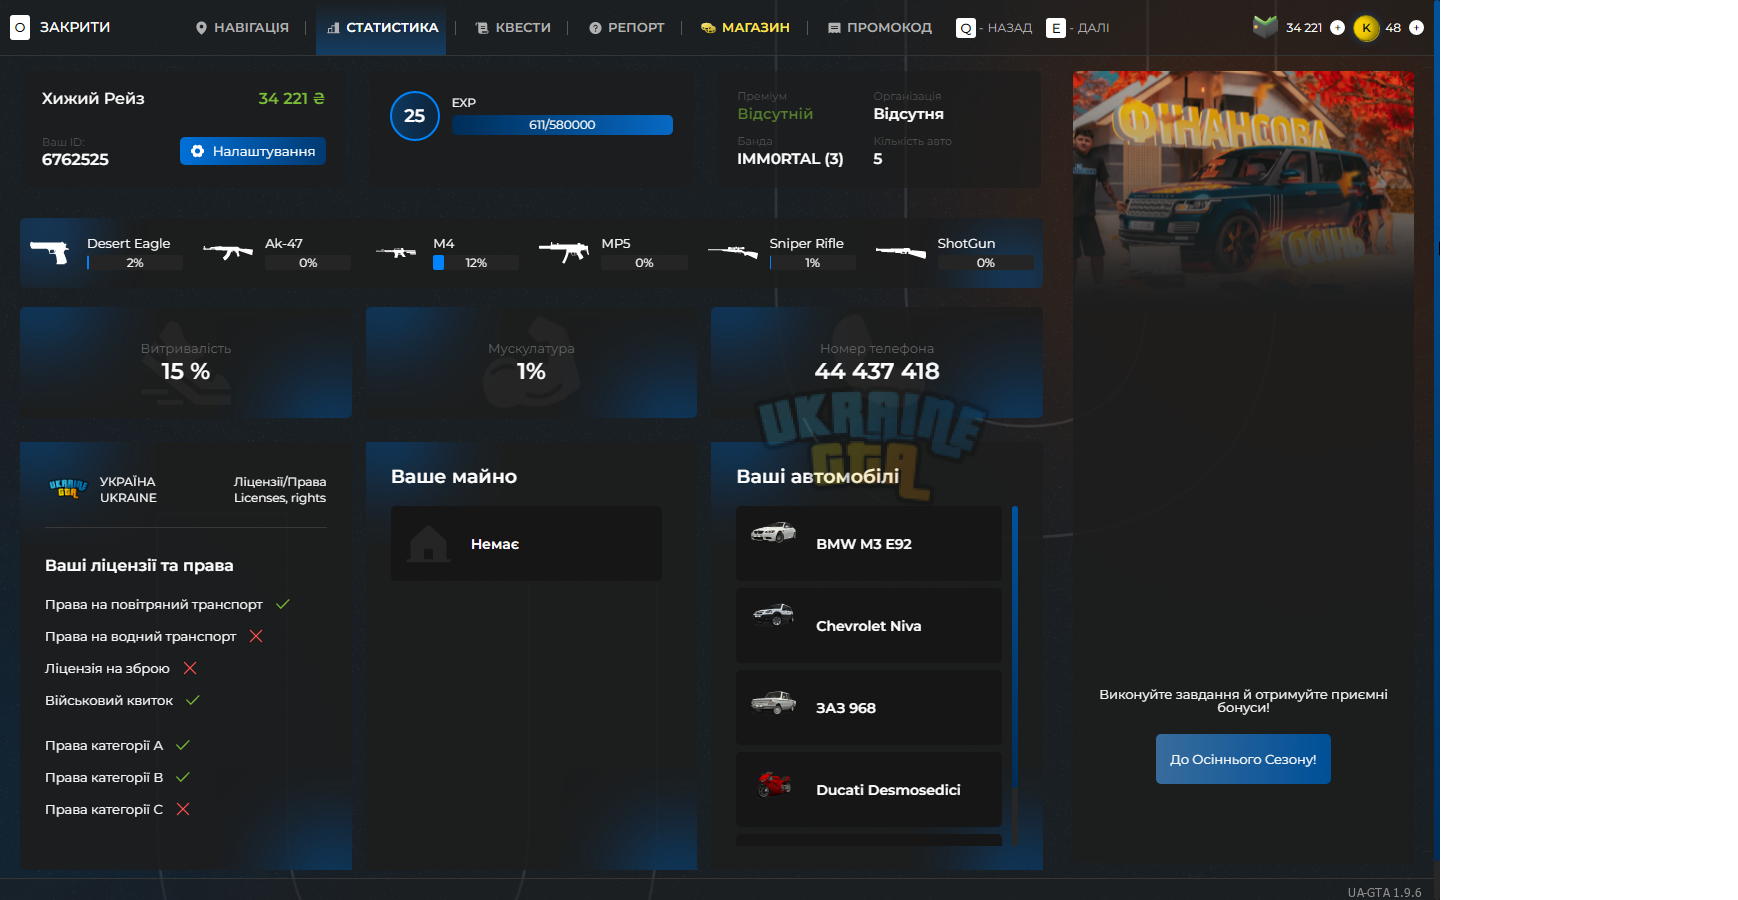The image size is (1738, 900).
Task: Click the cash stack icon in header
Action: [1265, 27]
